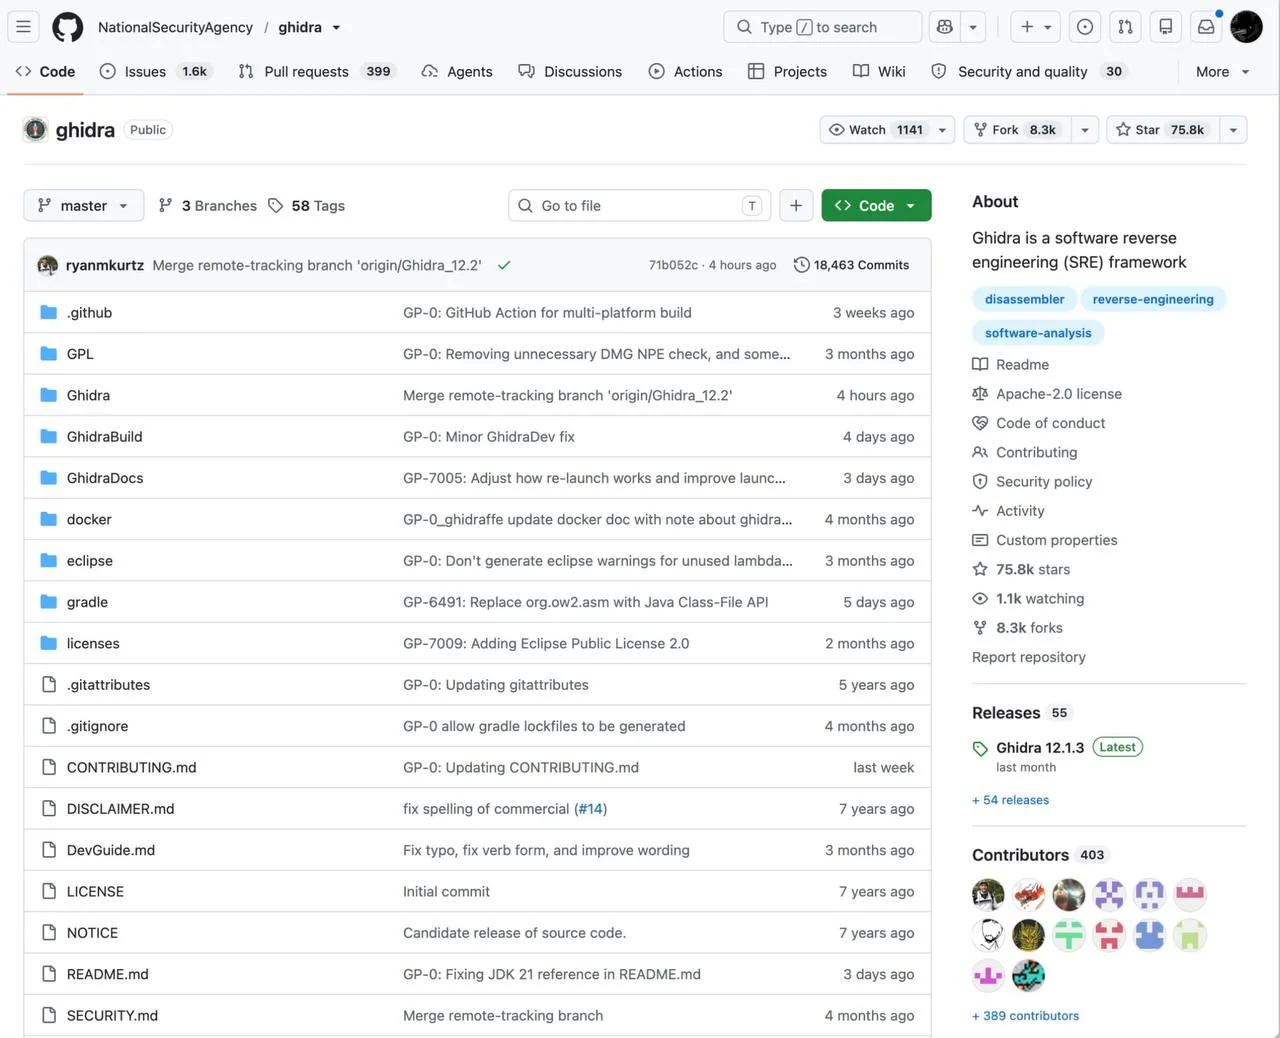Screen dimensions: 1280x1038
Task: Click the ghidra repository logo image
Action: (36, 130)
